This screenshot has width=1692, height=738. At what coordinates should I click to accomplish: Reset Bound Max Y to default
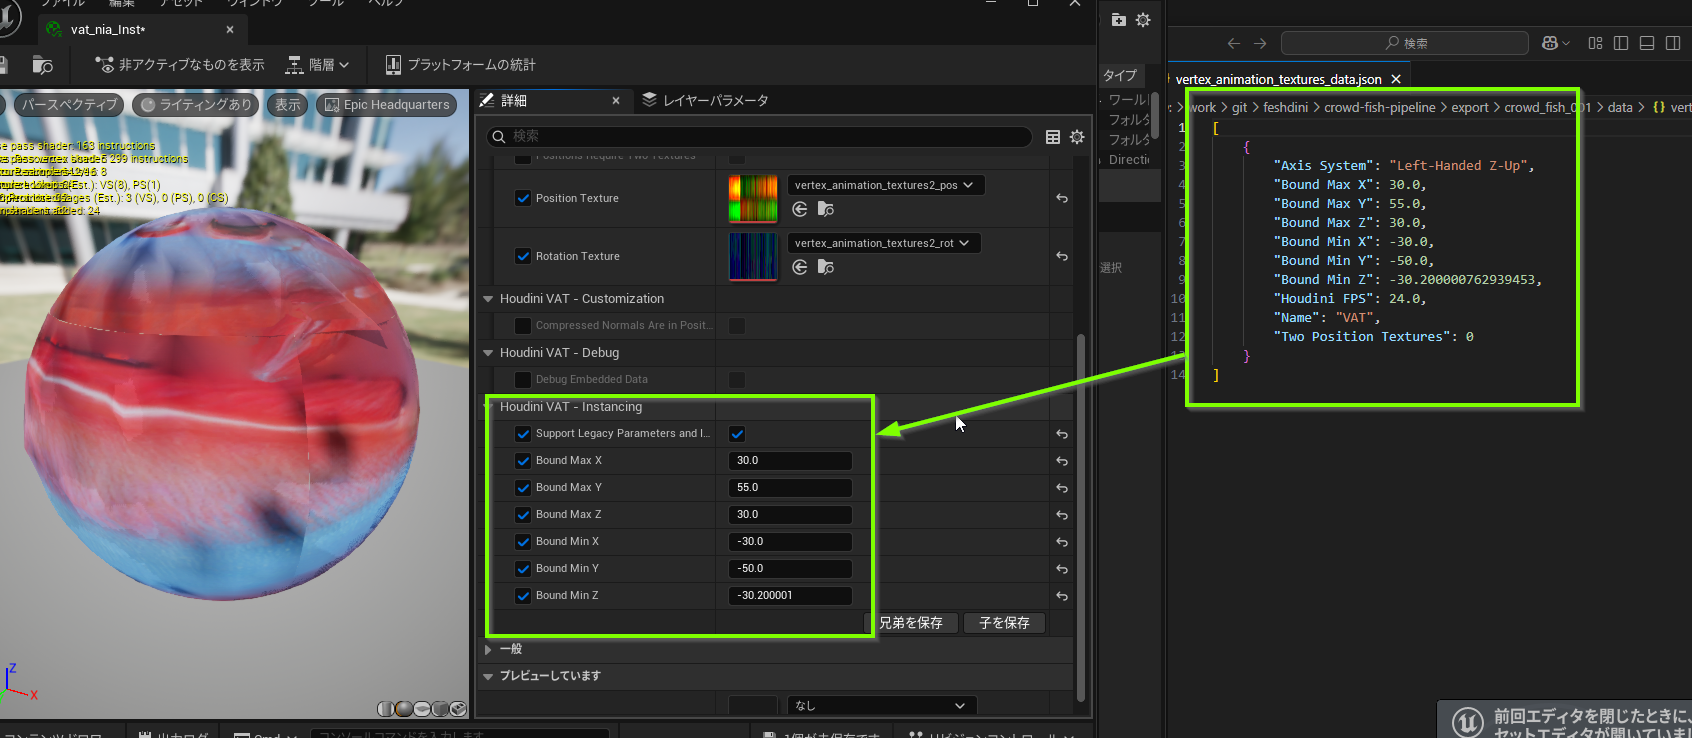[1062, 488]
